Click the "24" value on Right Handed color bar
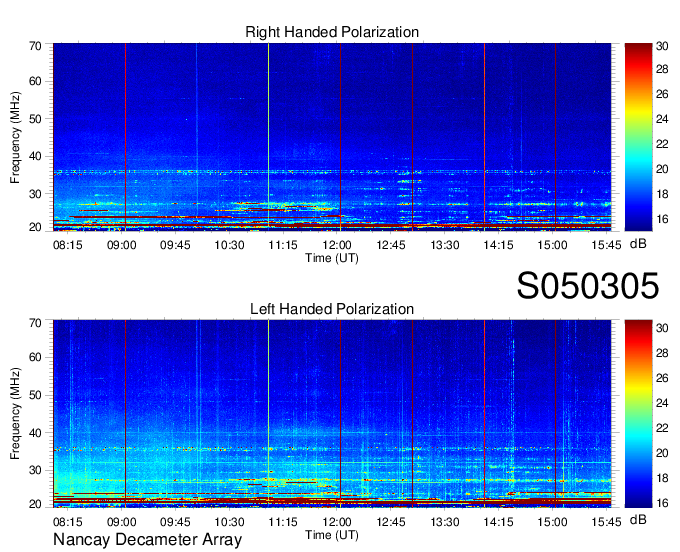 662,119
